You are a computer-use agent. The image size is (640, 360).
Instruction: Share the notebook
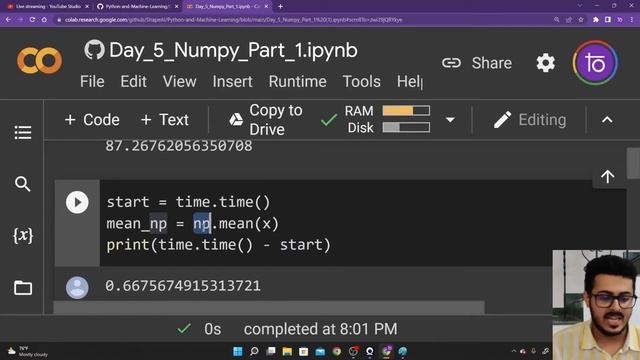(477, 63)
